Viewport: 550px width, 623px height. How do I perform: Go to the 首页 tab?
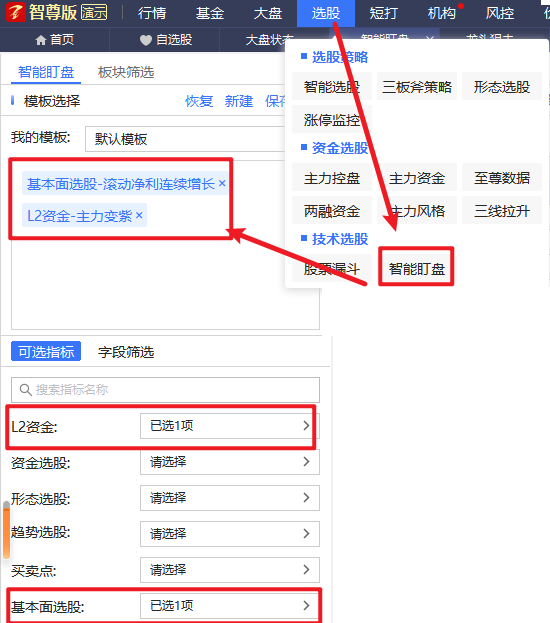coord(55,40)
